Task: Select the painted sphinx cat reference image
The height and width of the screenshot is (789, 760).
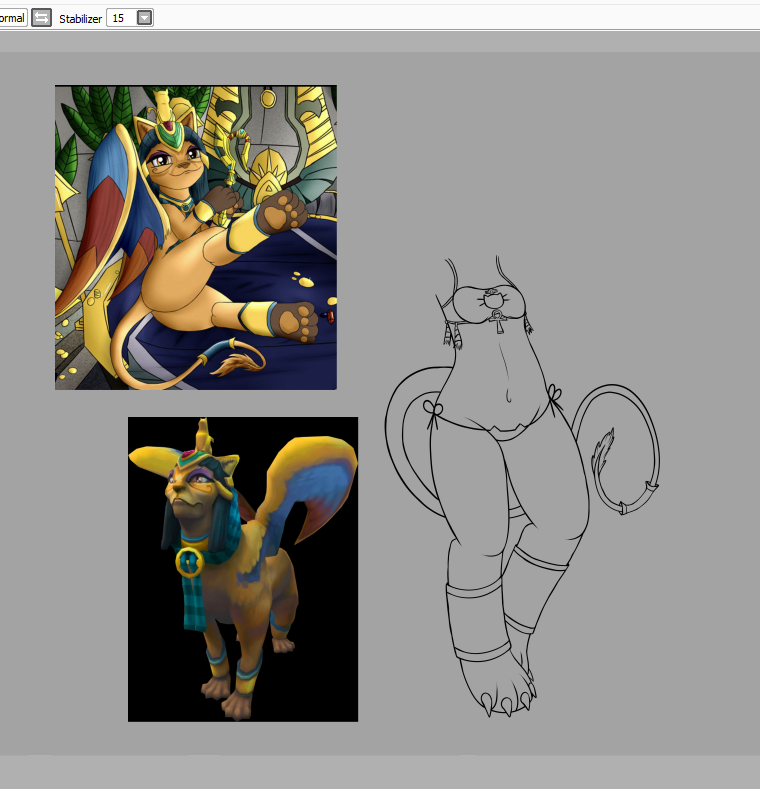Action: [x=196, y=238]
